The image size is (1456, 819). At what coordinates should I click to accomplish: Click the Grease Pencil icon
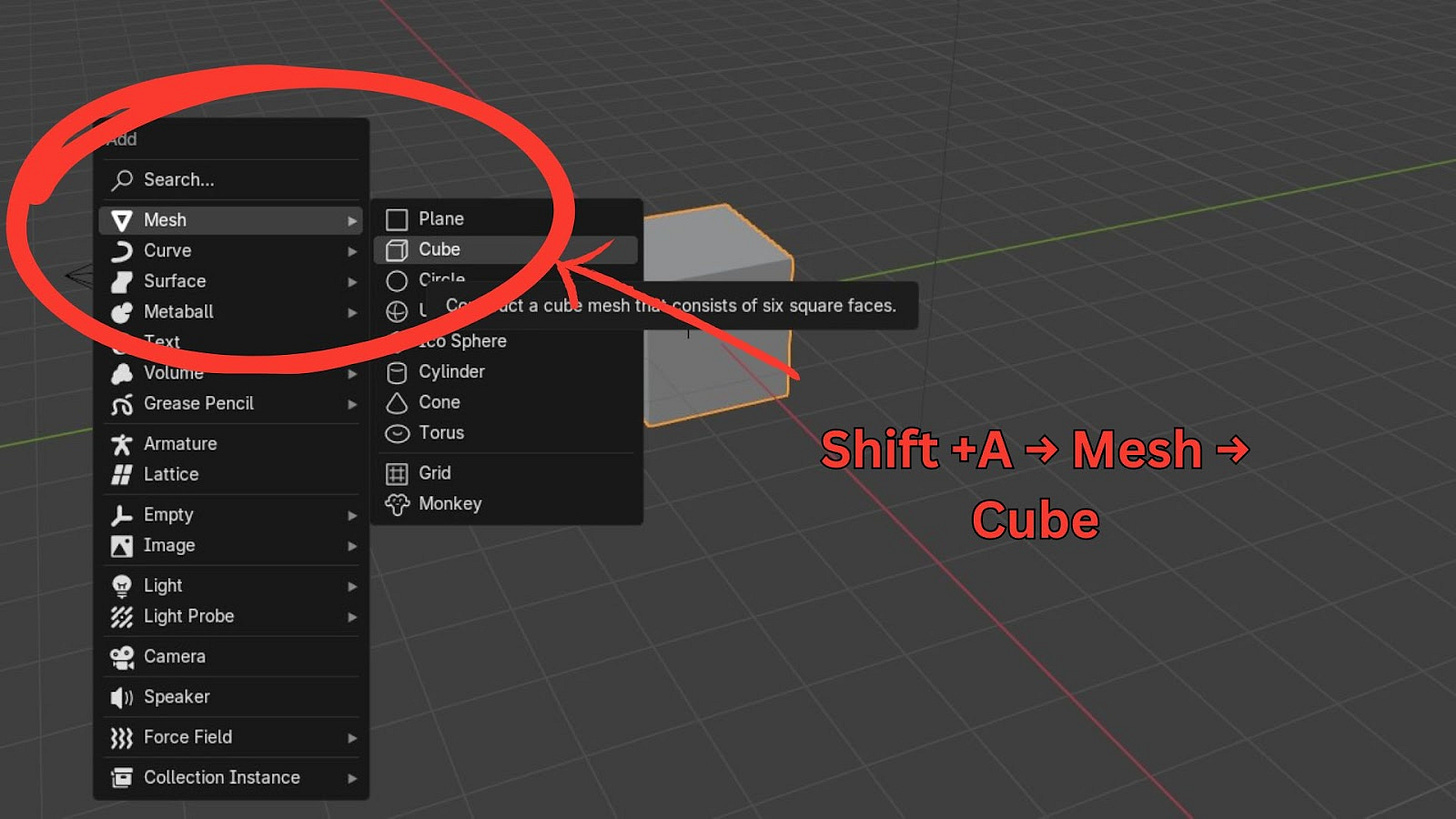[122, 404]
